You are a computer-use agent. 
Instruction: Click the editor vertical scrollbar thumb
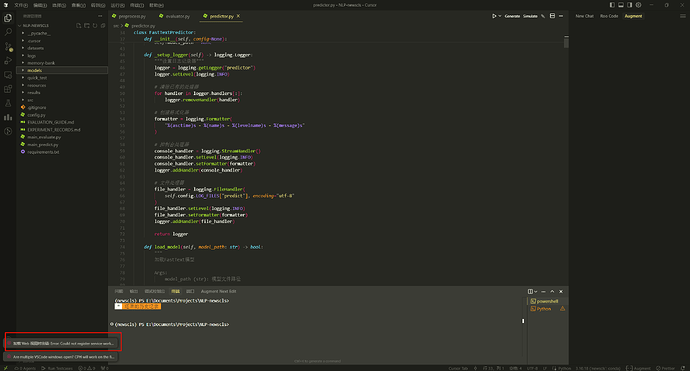pos(566,43)
